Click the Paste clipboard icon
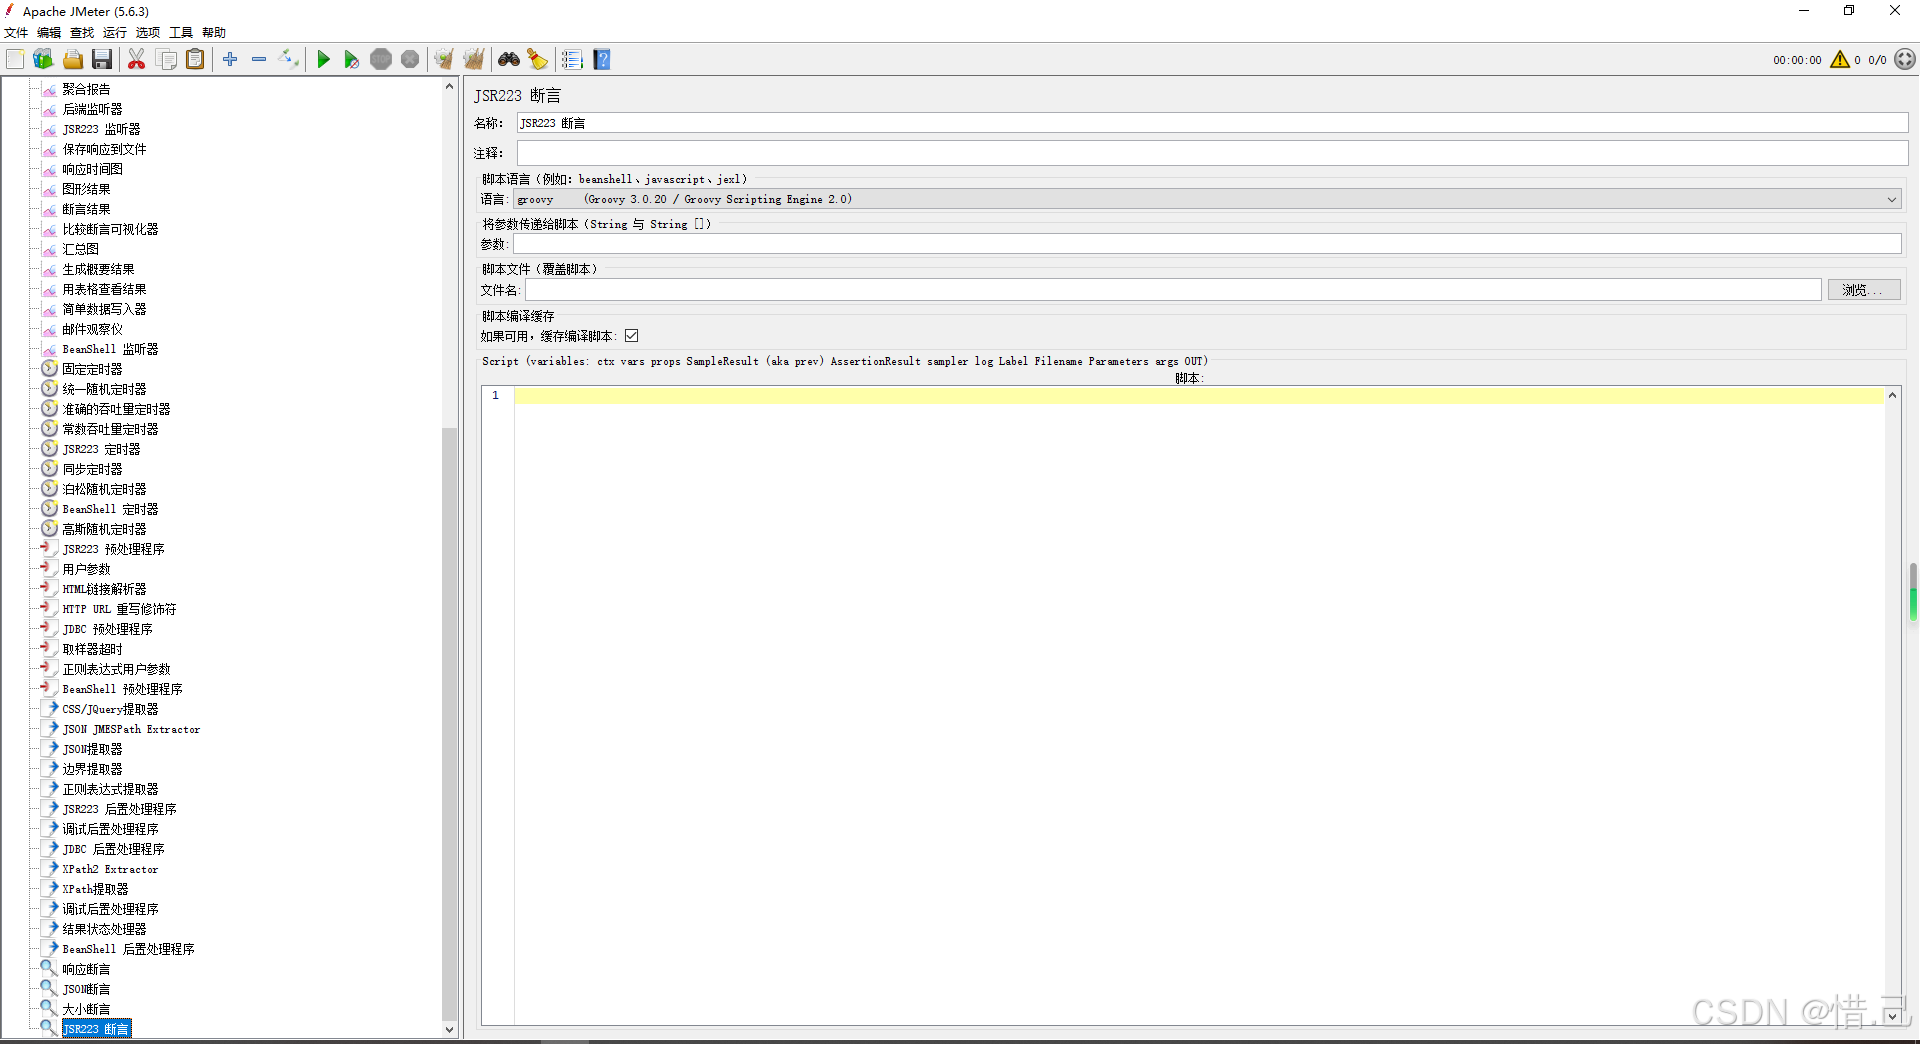 [x=196, y=60]
